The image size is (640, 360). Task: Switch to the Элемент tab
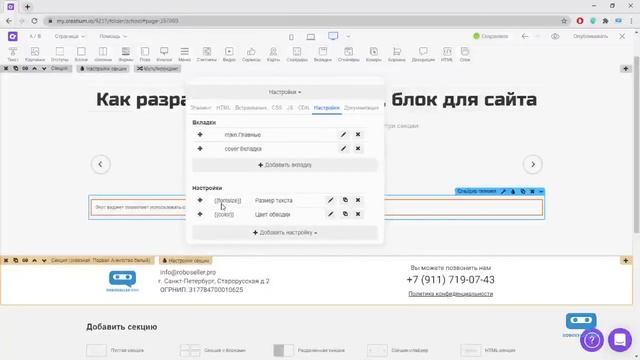click(201, 108)
